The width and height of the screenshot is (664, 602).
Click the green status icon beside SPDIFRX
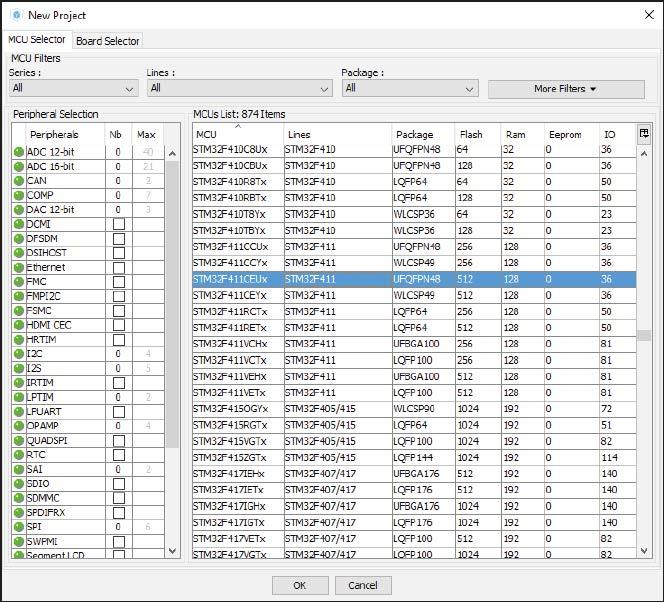click(19, 513)
